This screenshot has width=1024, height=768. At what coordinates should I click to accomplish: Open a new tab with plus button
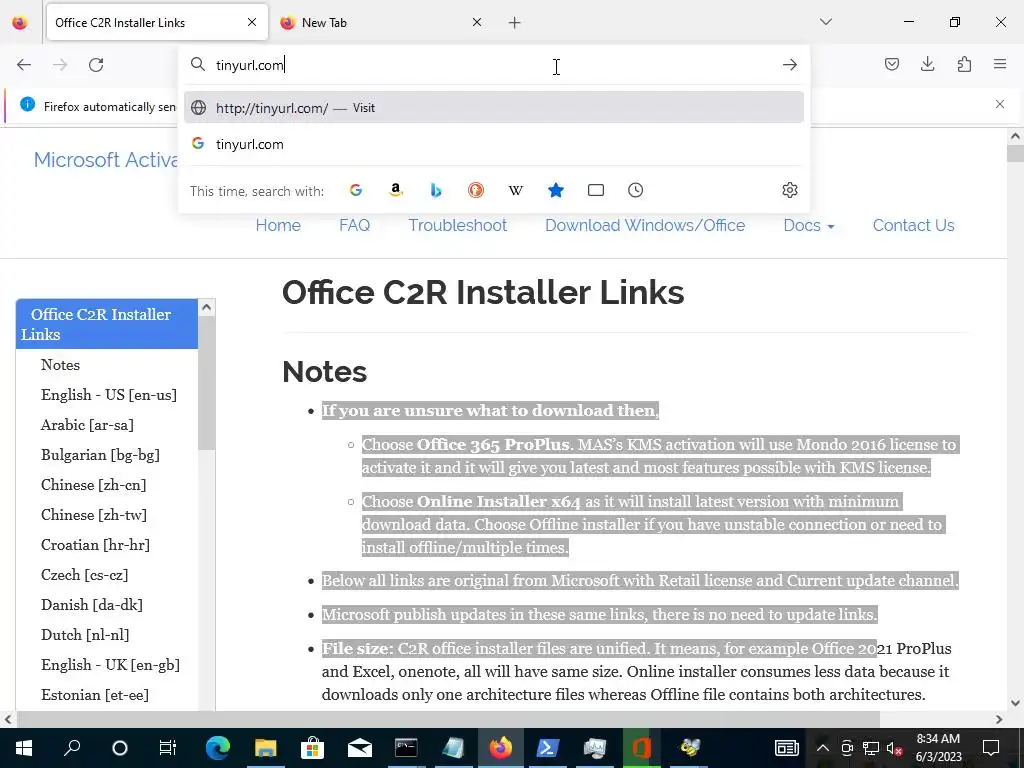[x=515, y=23]
